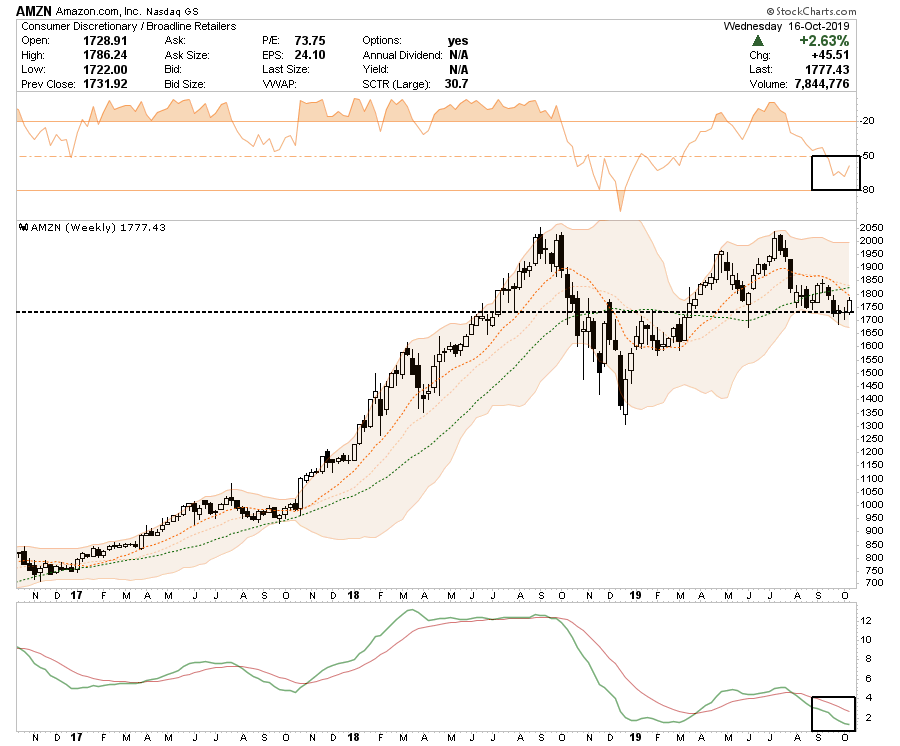Click the EPS value 24.10

(x=310, y=55)
